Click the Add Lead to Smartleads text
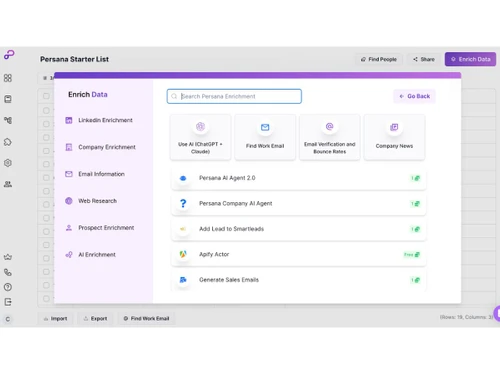The image size is (500, 375). tap(232, 229)
